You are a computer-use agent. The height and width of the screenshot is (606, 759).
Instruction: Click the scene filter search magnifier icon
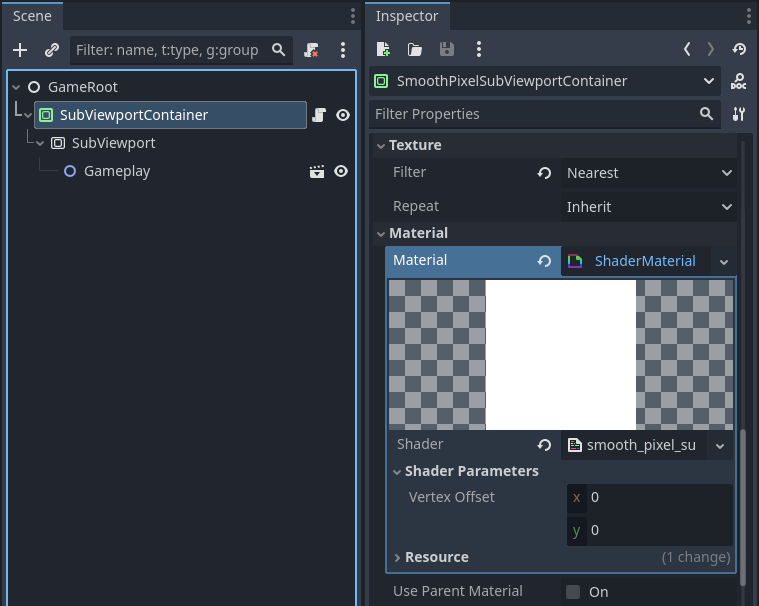278,49
